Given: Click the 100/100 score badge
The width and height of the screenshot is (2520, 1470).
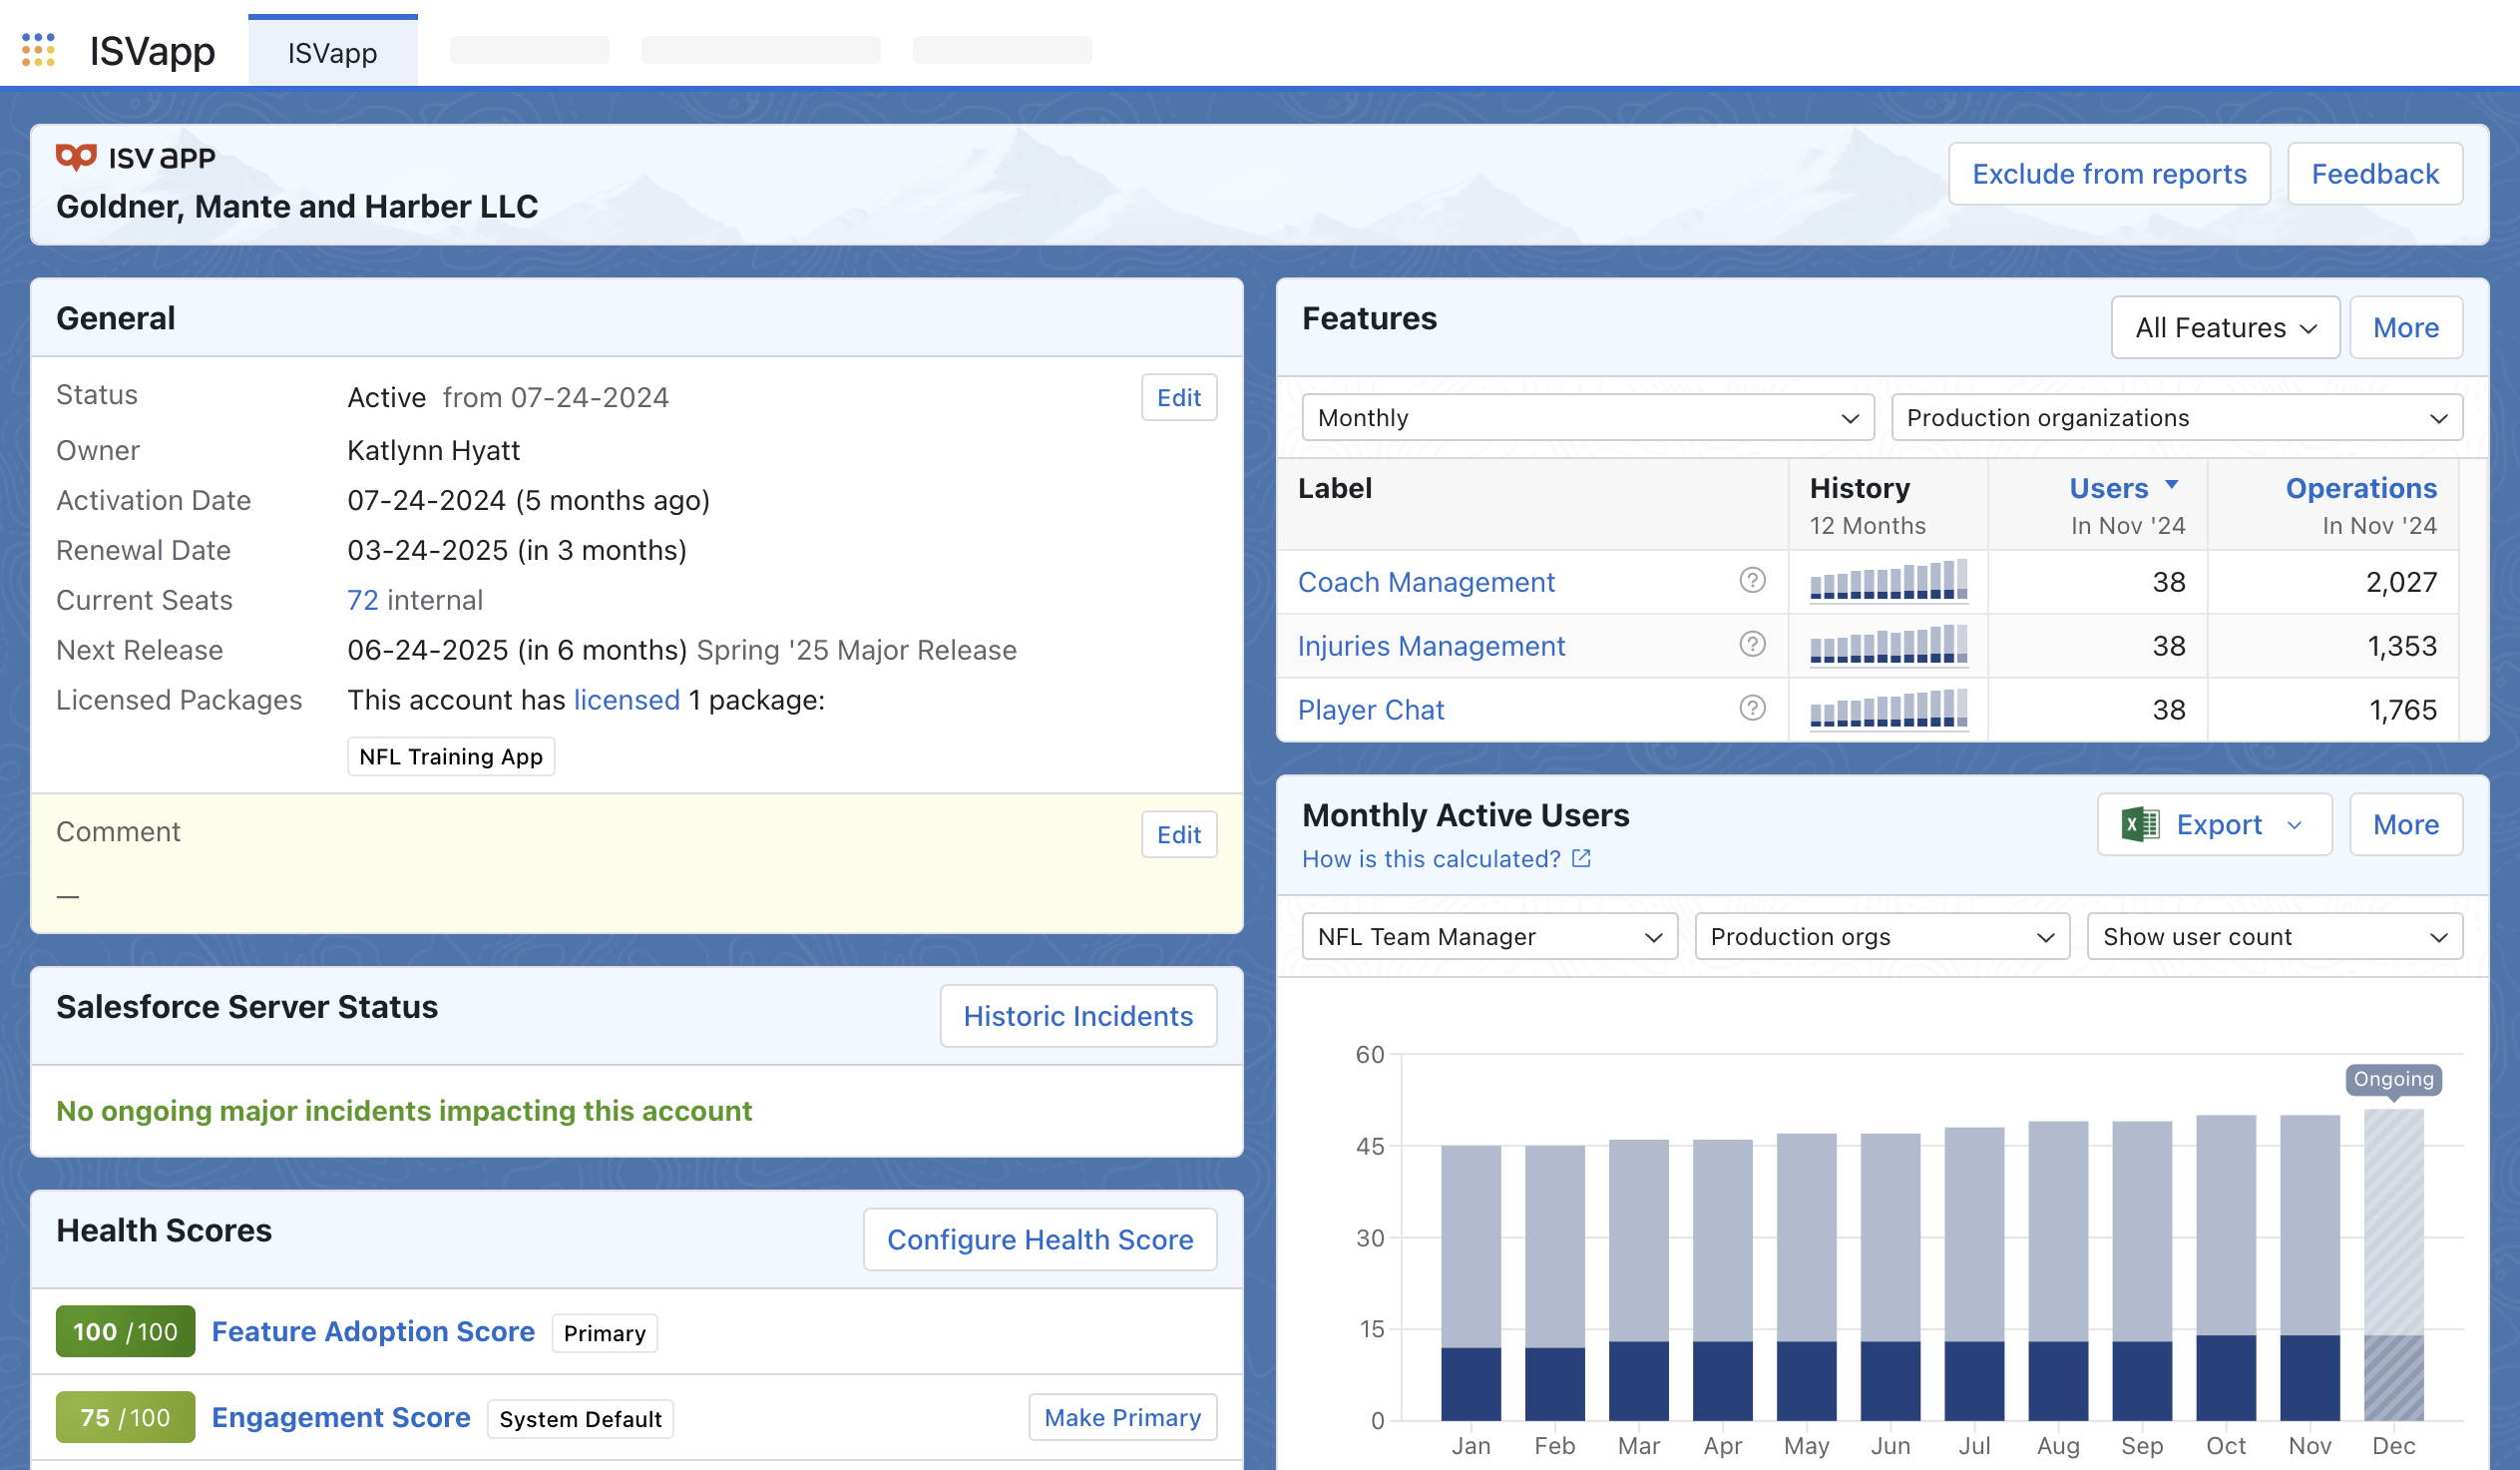Looking at the screenshot, I should tap(125, 1332).
